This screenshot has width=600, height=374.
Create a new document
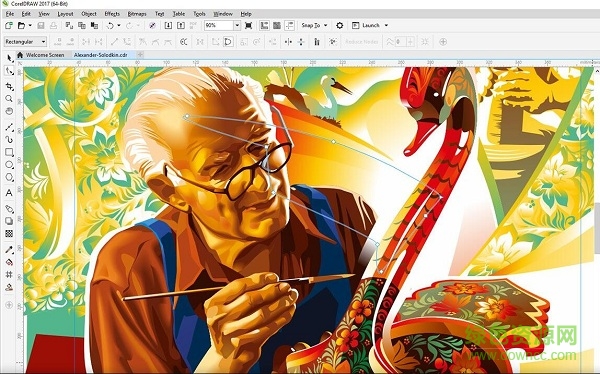[x=8, y=25]
